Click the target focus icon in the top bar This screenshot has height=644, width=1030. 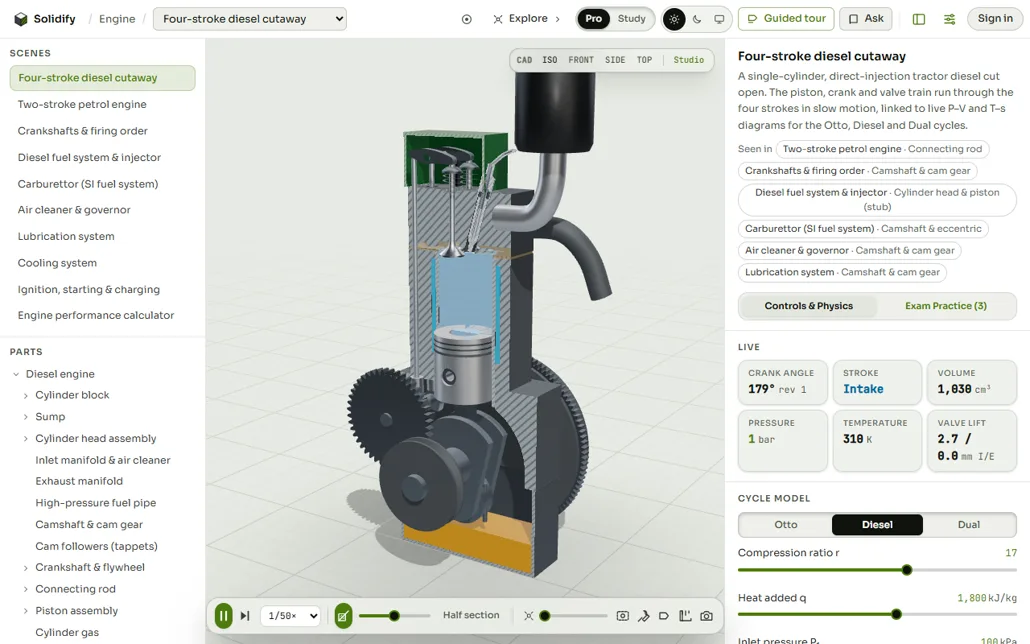coord(466,19)
